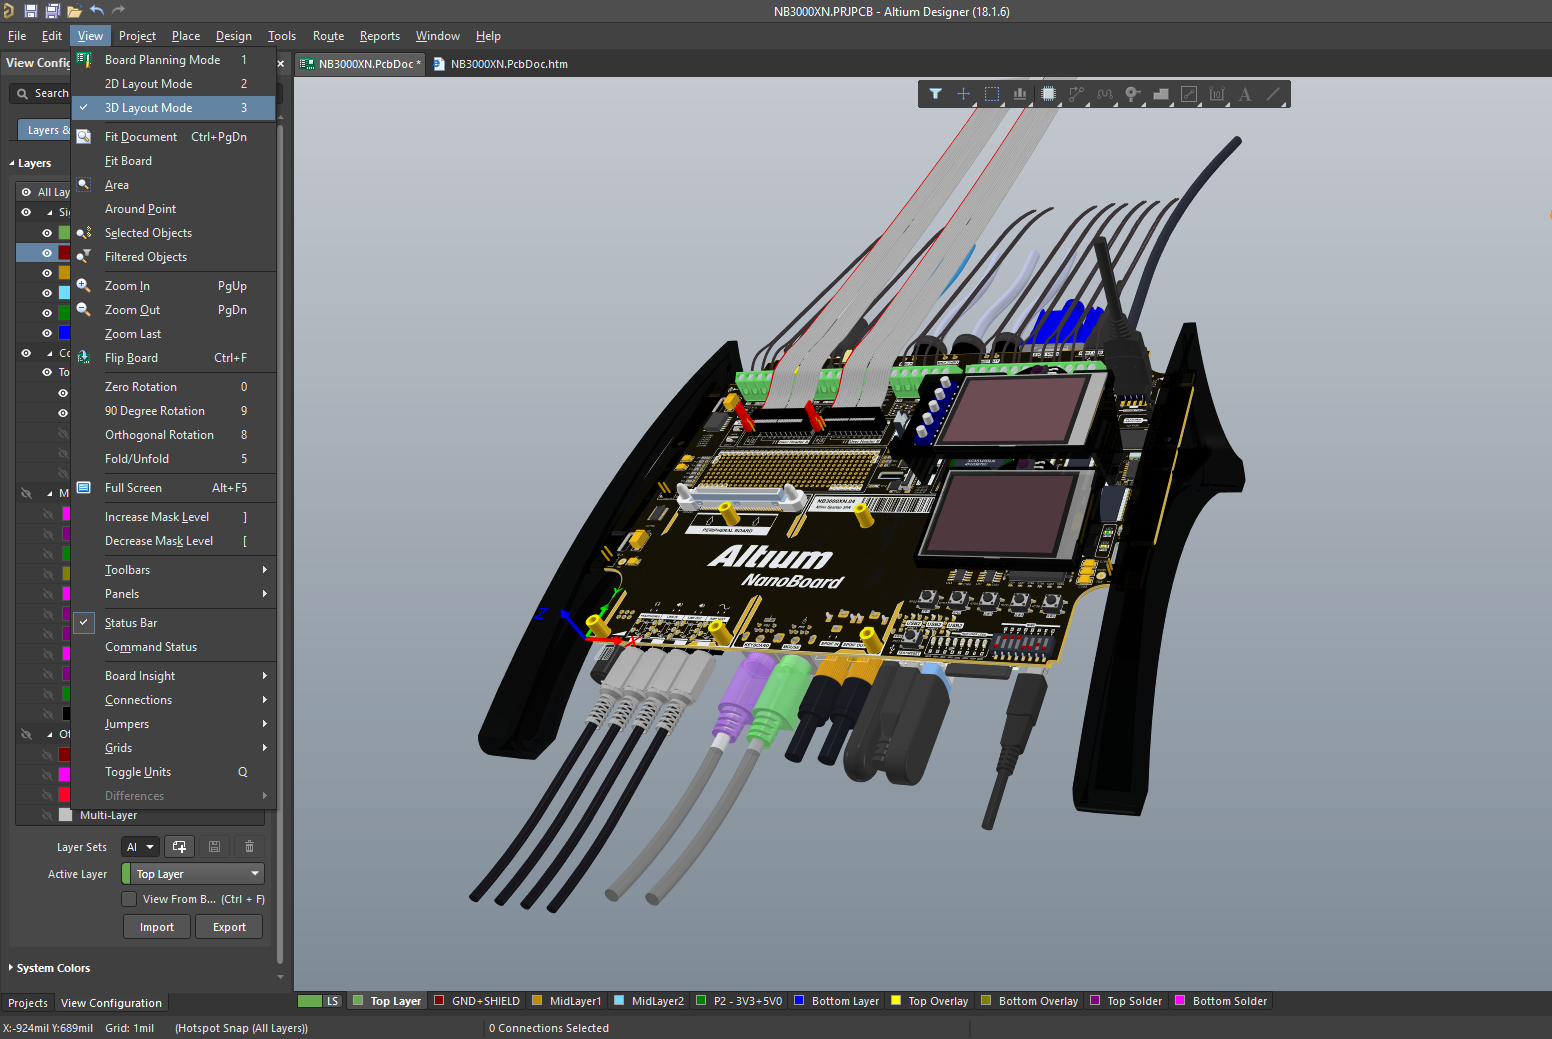
Task: Click Toggle Units menu entry
Action: click(x=173, y=772)
